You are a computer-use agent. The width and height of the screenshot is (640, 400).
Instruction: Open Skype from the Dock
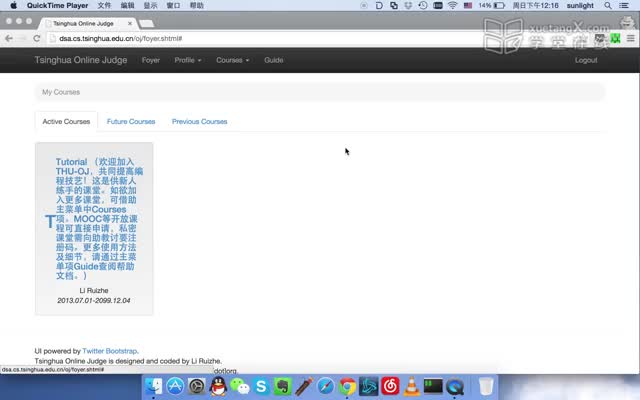tap(261, 386)
